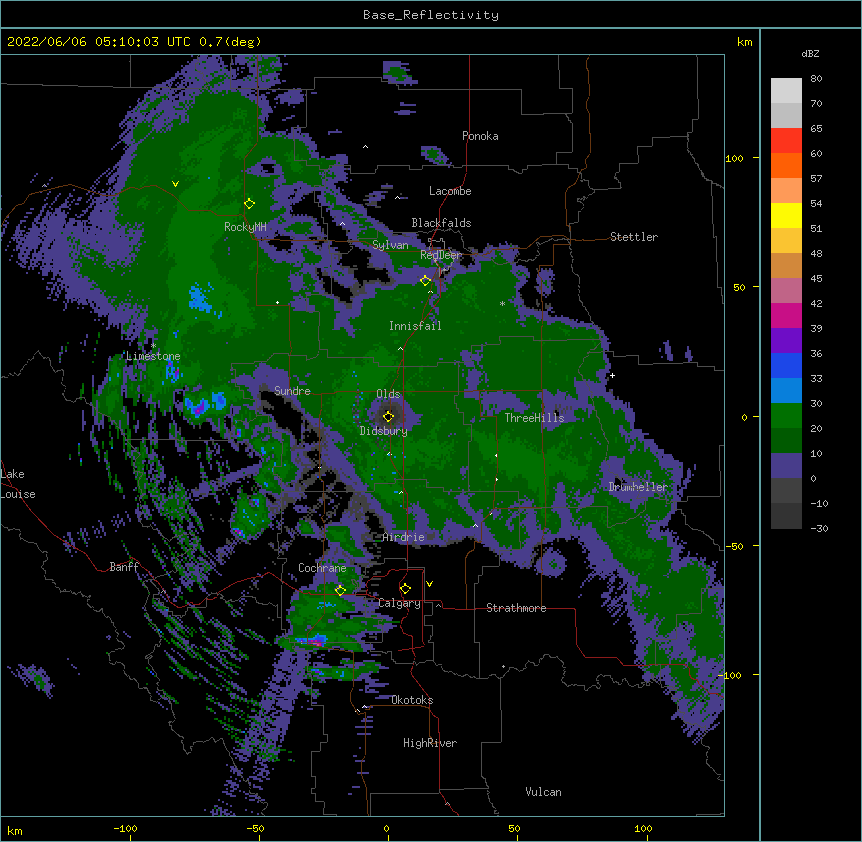
Task: Click the Okotoks town label
Action: click(412, 700)
